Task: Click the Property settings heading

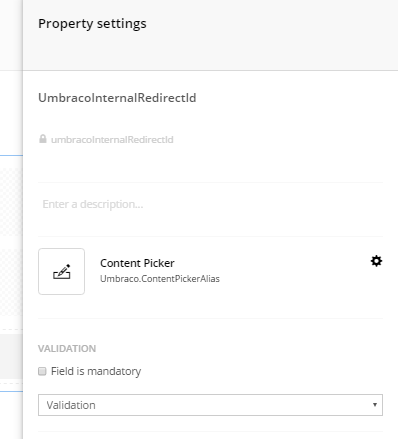Action: coord(92,24)
